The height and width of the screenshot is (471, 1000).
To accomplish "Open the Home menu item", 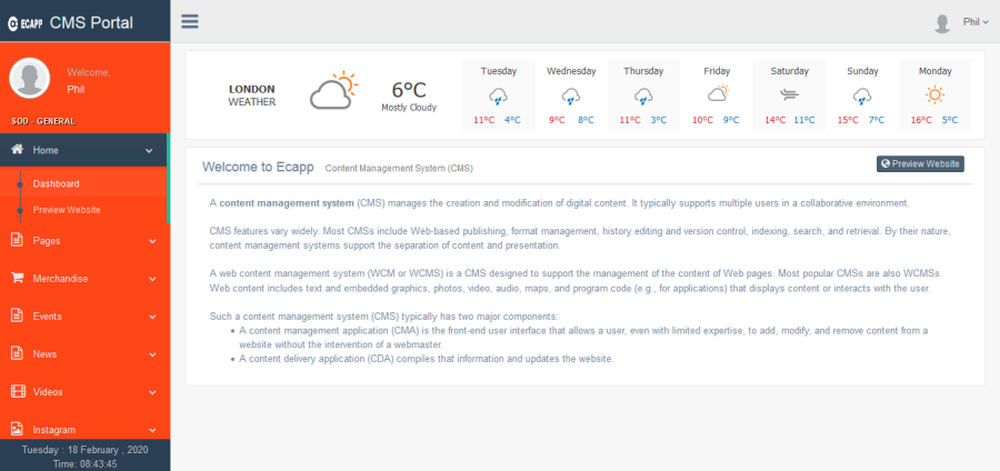I will click(x=84, y=150).
